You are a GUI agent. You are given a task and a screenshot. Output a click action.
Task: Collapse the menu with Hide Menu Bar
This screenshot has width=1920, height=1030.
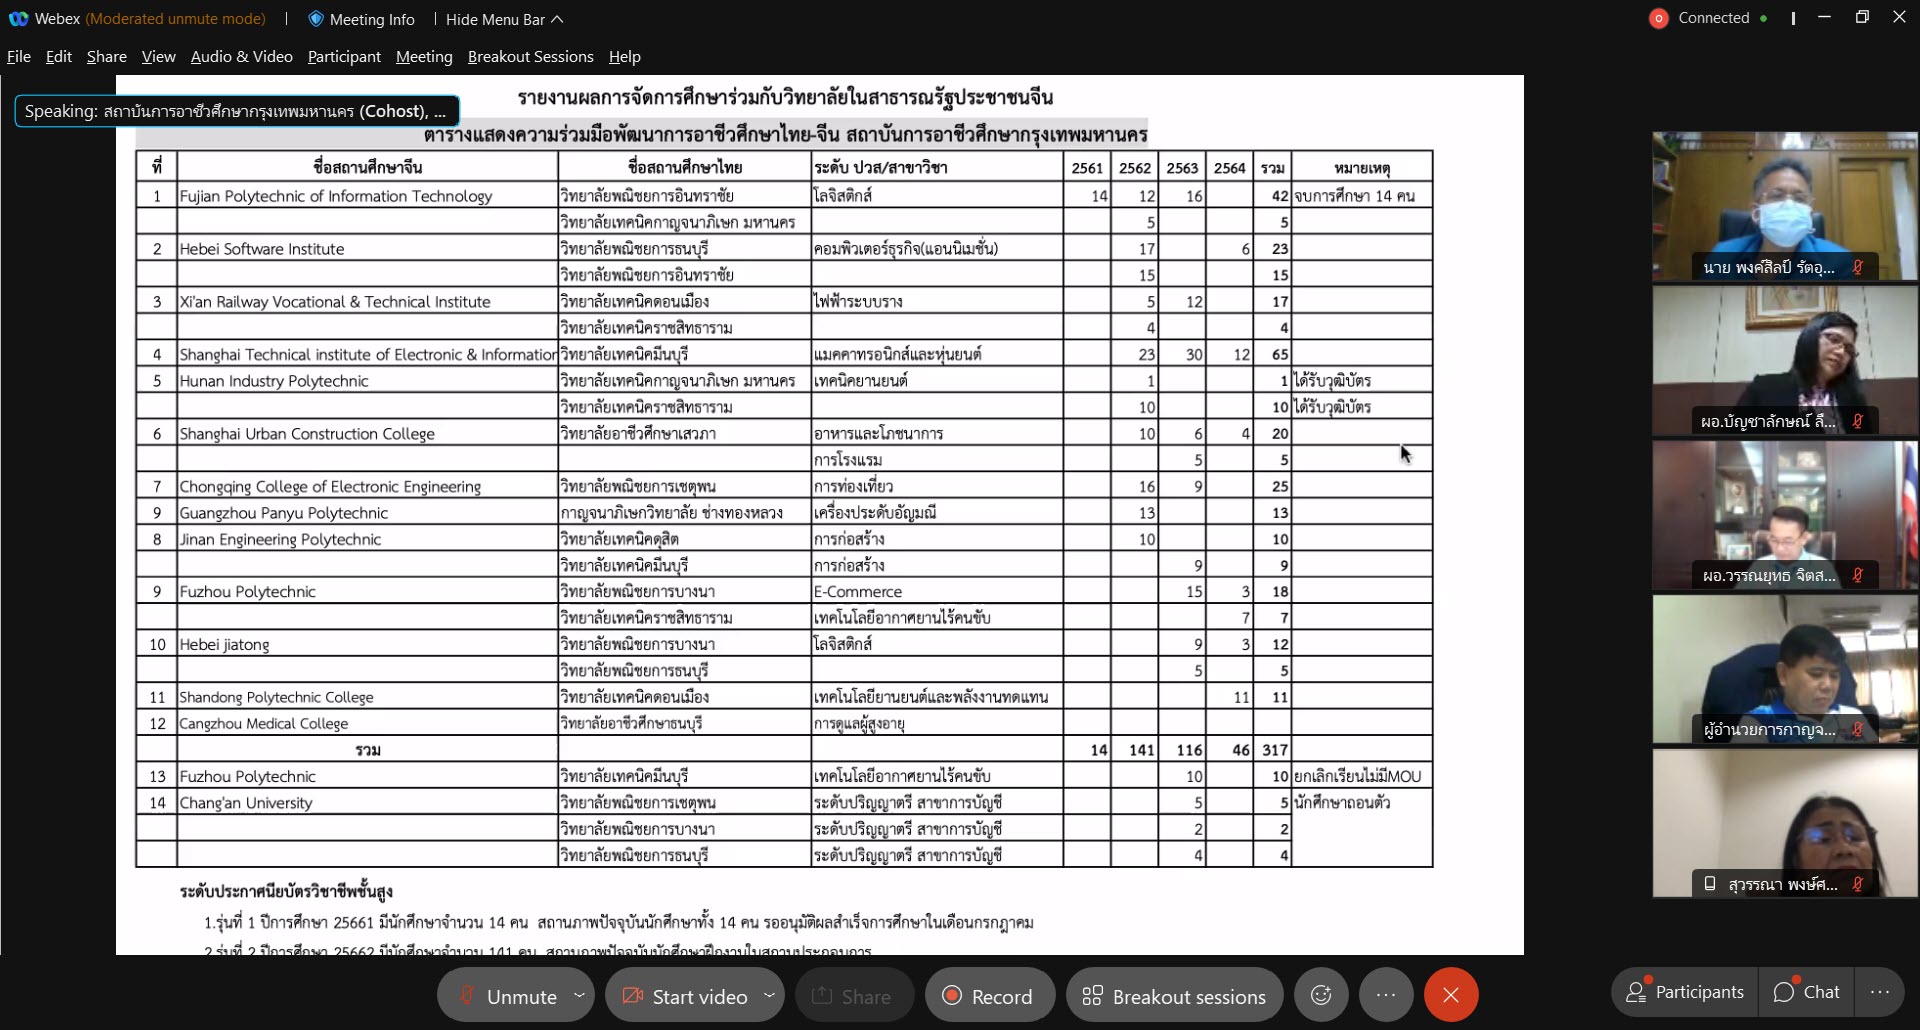coord(505,19)
